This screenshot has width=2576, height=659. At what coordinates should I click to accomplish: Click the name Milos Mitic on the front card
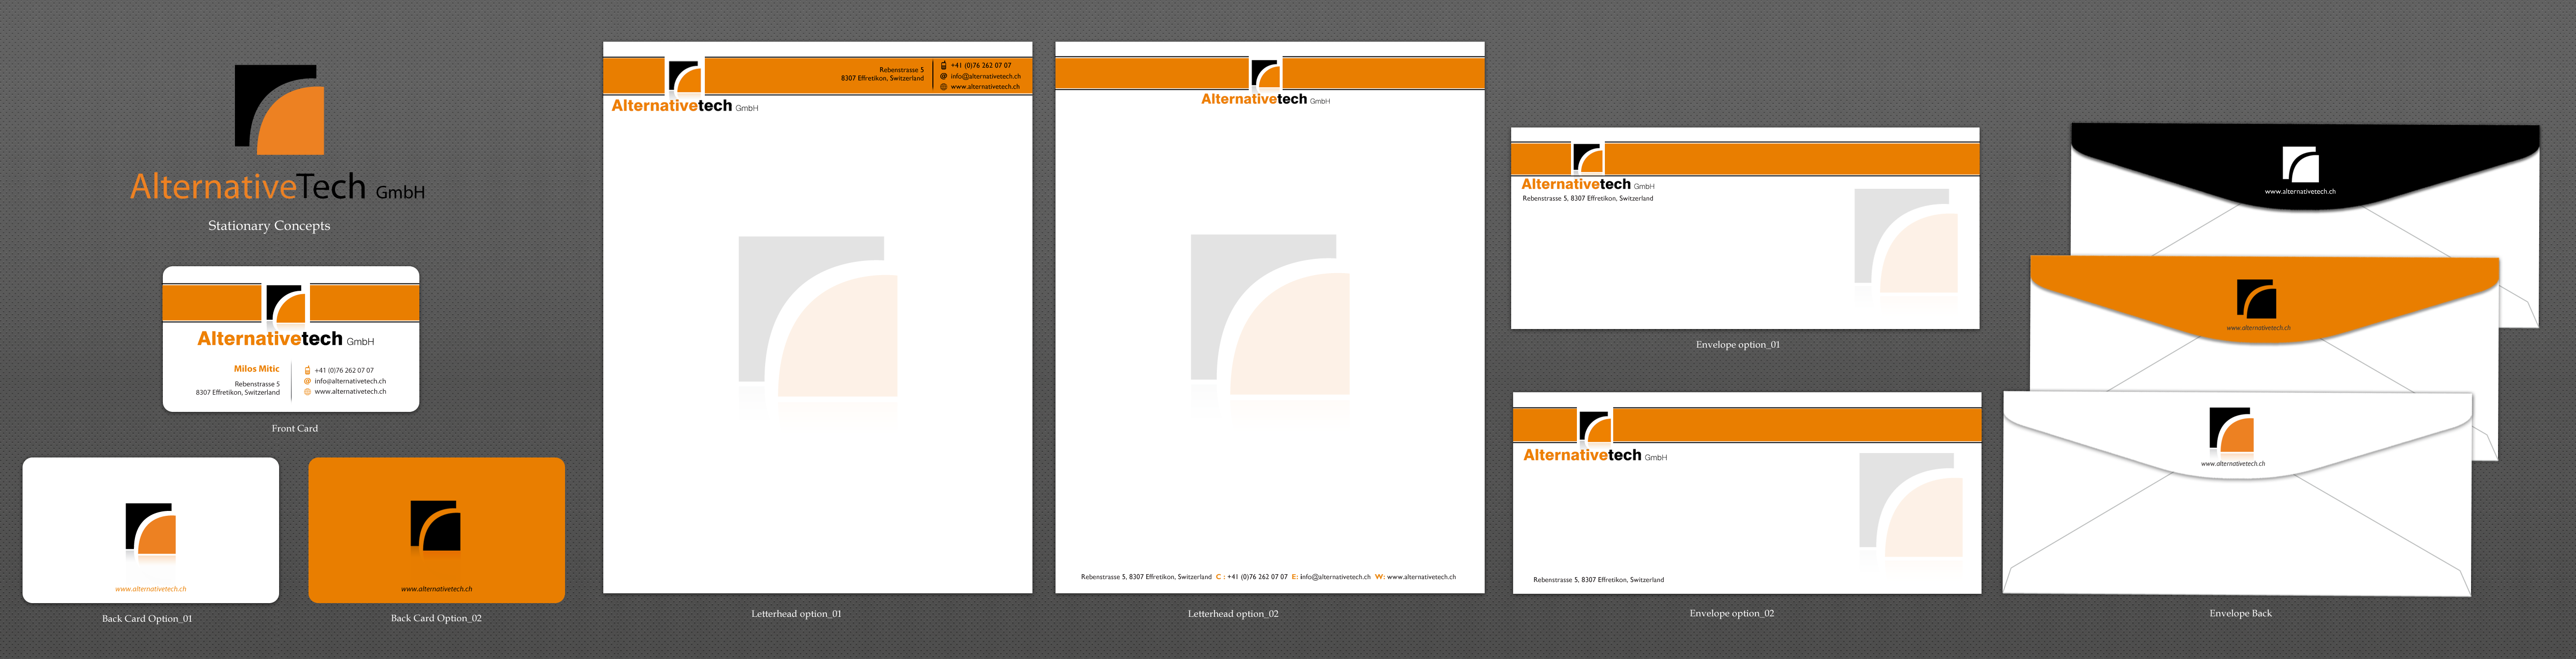point(256,369)
